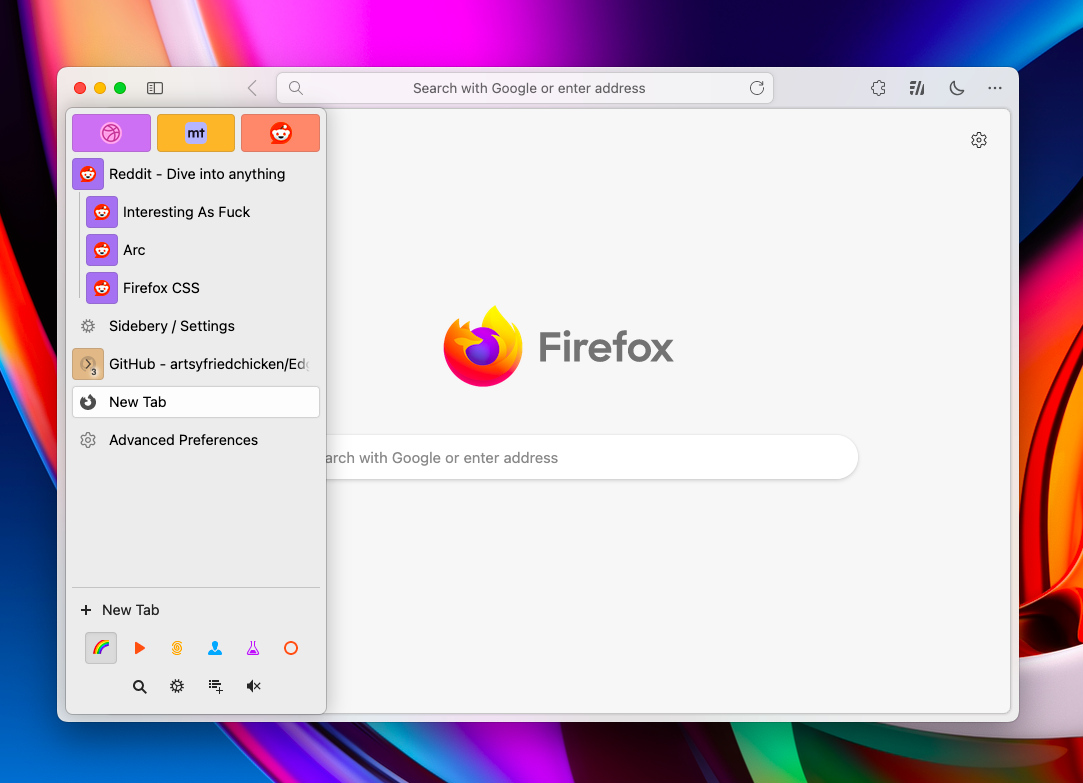This screenshot has height=783, width=1083.
Task: Open the extensions puzzle icon
Action: (878, 88)
